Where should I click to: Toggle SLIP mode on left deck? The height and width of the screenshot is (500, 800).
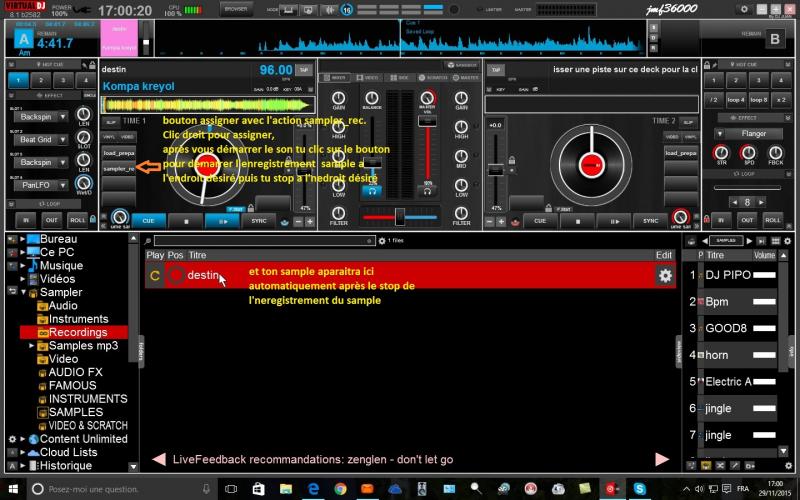point(111,121)
